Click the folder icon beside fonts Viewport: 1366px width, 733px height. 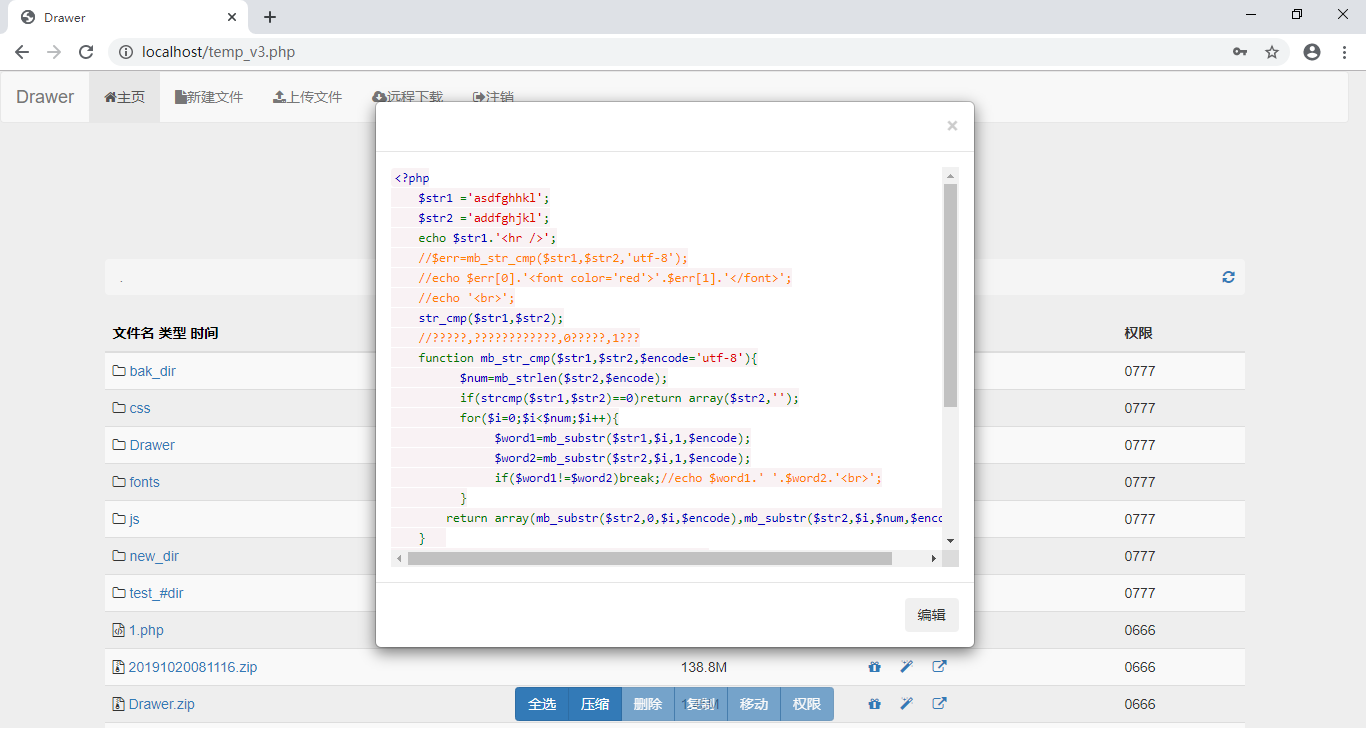point(119,482)
